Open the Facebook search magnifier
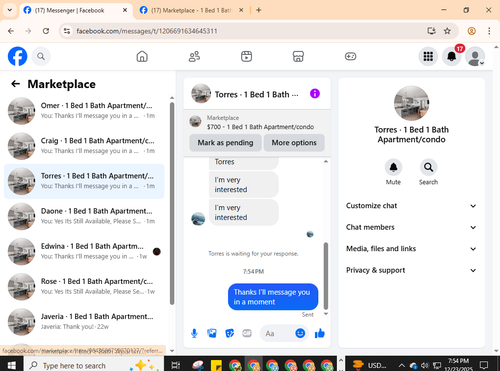Image resolution: width=500 pixels, height=371 pixels. [x=41, y=56]
